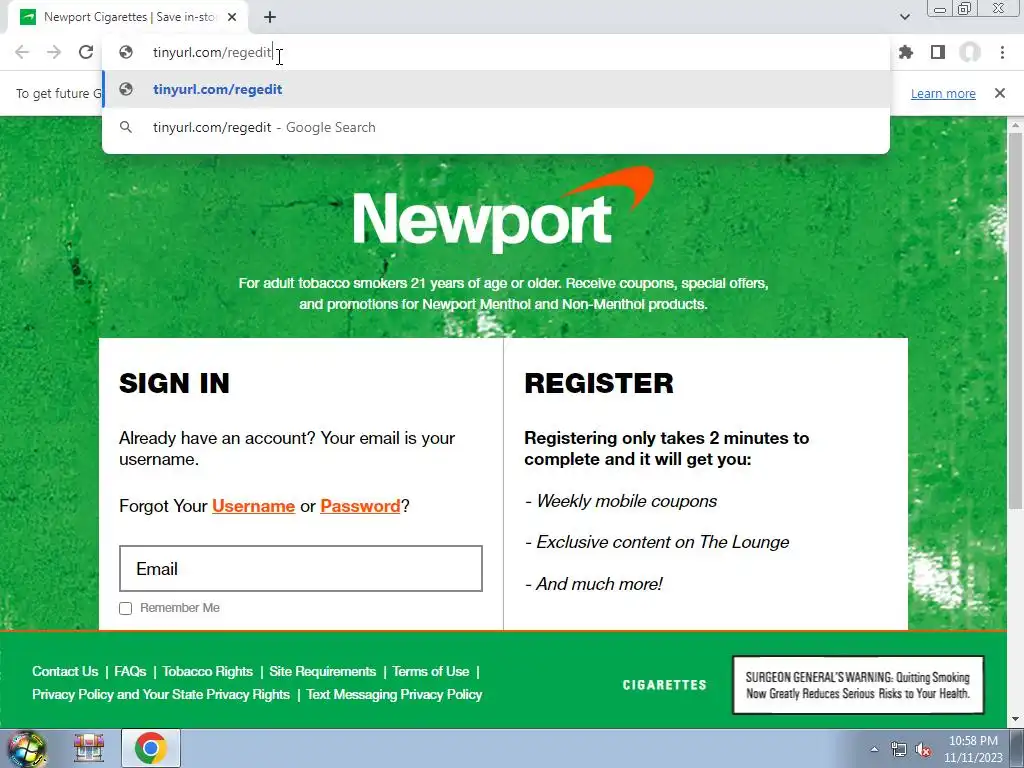Dismiss the notification bar with X

(x=1000, y=93)
